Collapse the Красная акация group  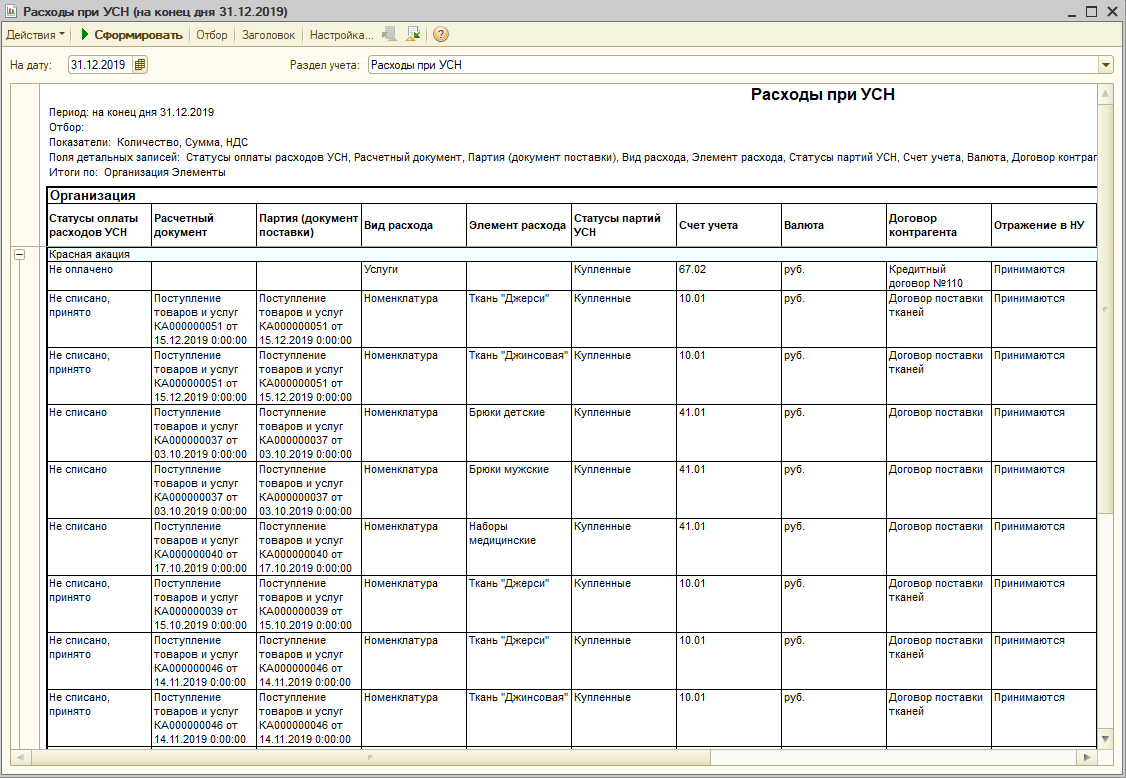click(18, 255)
